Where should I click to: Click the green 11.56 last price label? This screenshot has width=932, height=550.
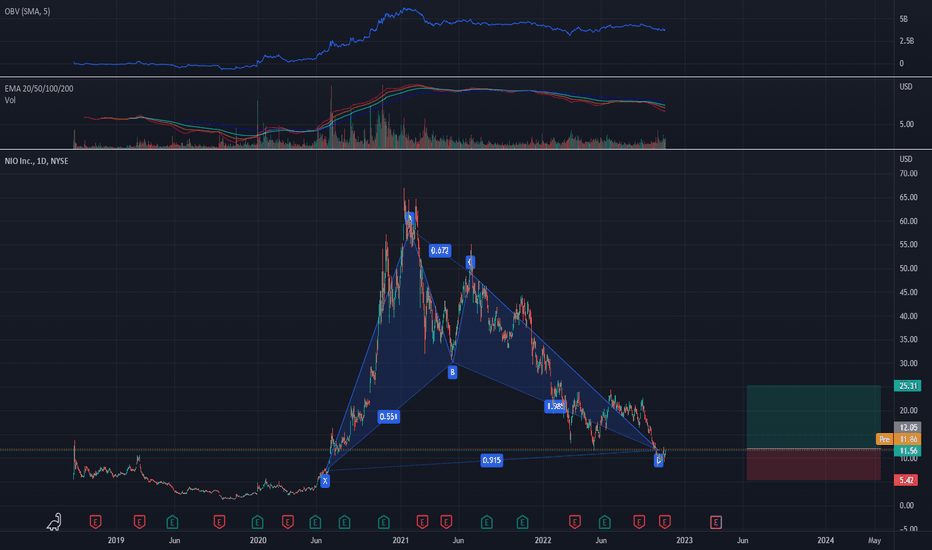(x=908, y=451)
